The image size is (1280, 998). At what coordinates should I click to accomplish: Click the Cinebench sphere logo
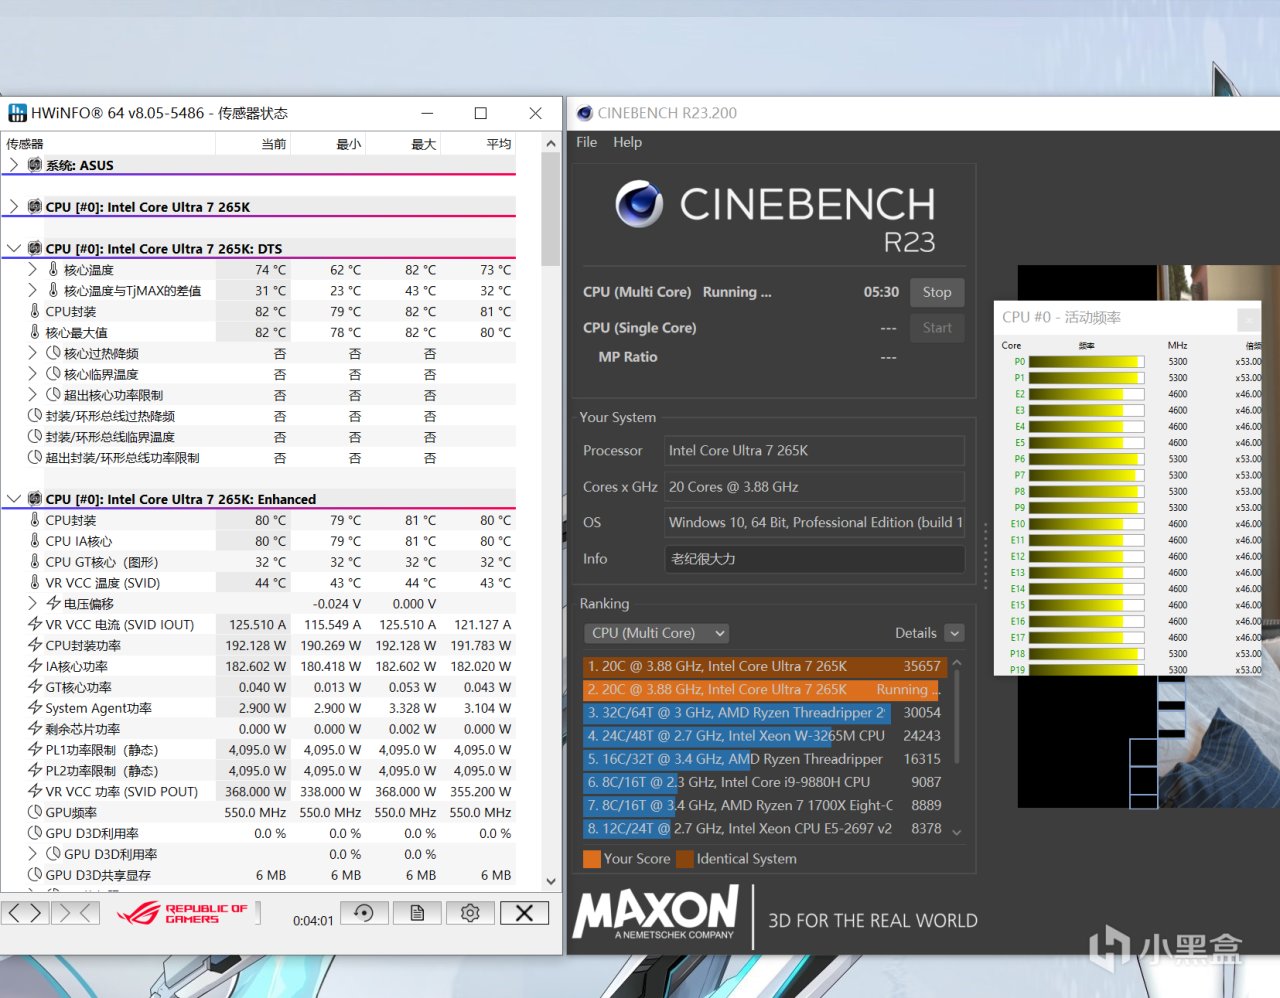(x=639, y=204)
